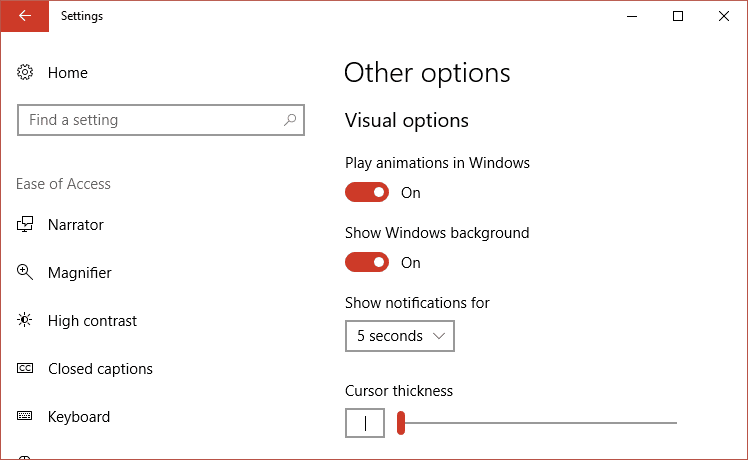Viewport: 748px width, 460px height.
Task: Maximize the Settings window
Action: pos(678,16)
